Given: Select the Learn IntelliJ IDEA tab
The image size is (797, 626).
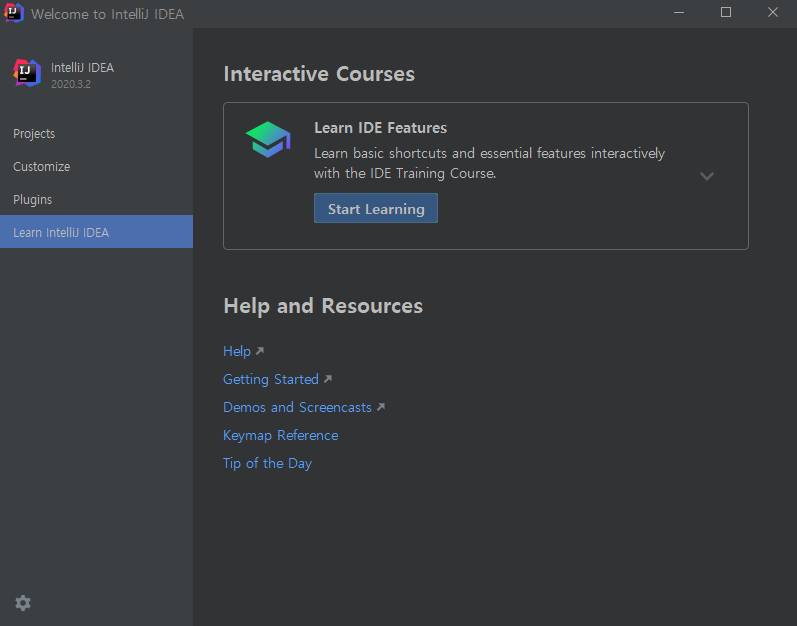Looking at the screenshot, I should click(97, 232).
